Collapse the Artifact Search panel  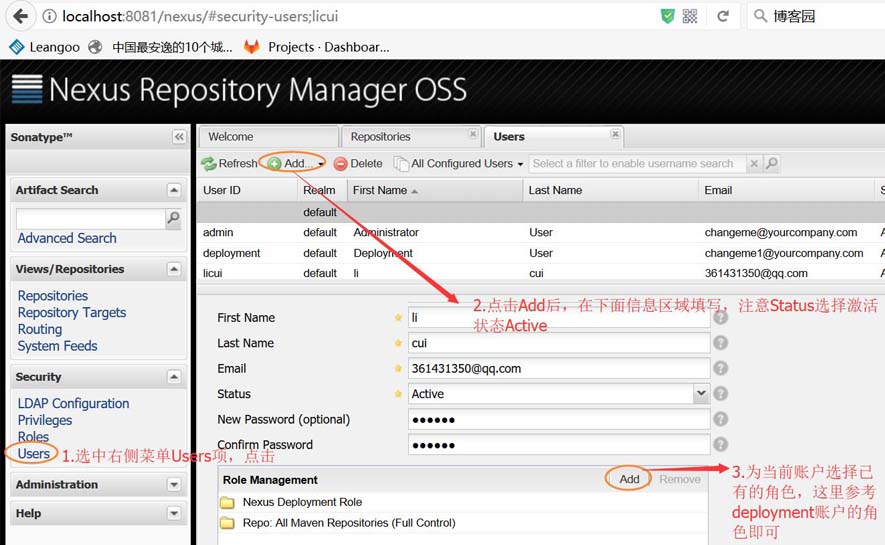coord(174,190)
